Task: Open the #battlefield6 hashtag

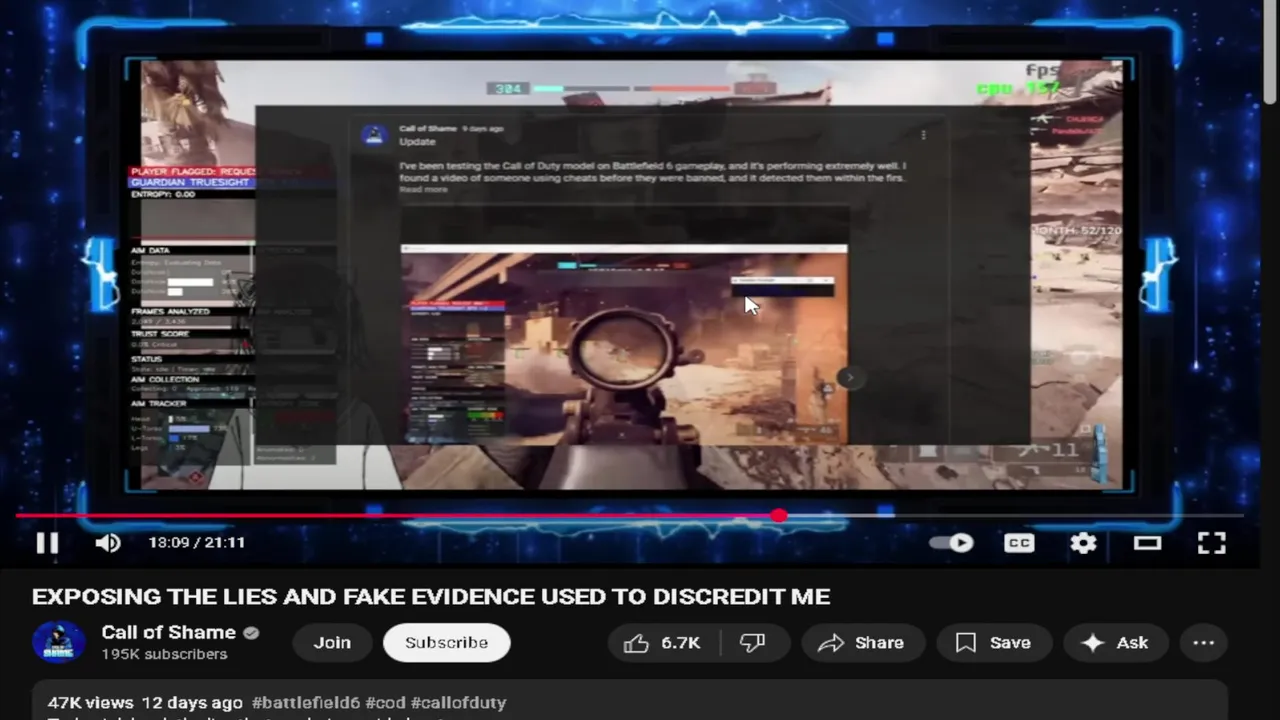Action: pyautogui.click(x=306, y=703)
